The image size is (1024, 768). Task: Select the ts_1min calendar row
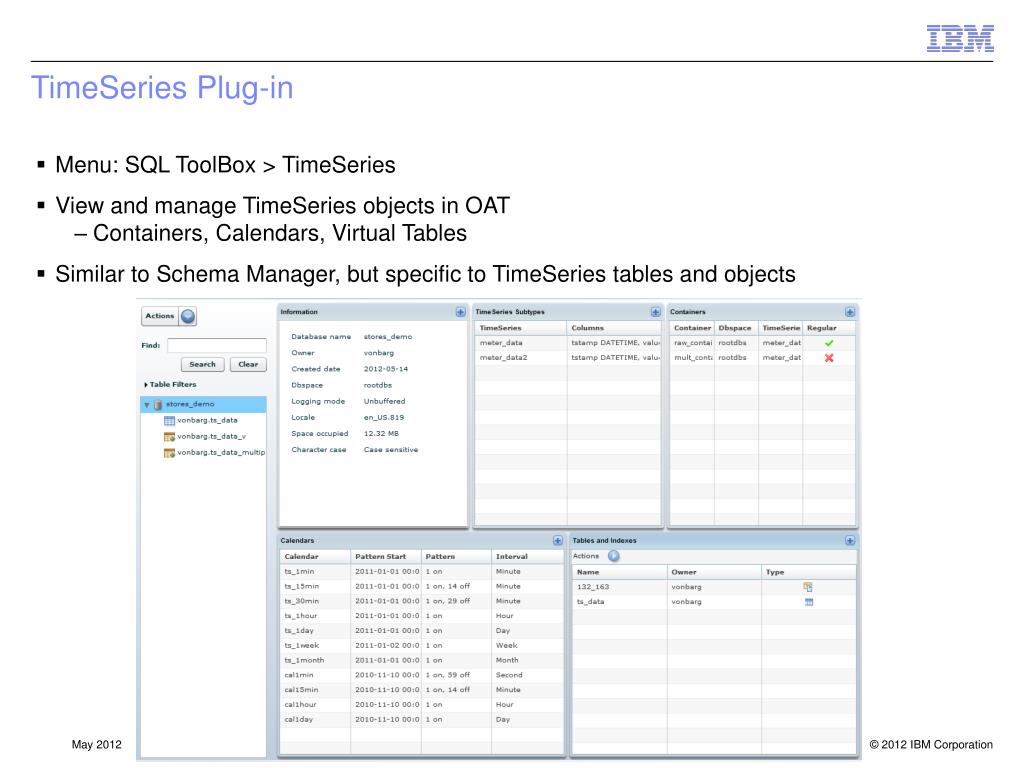(x=421, y=571)
